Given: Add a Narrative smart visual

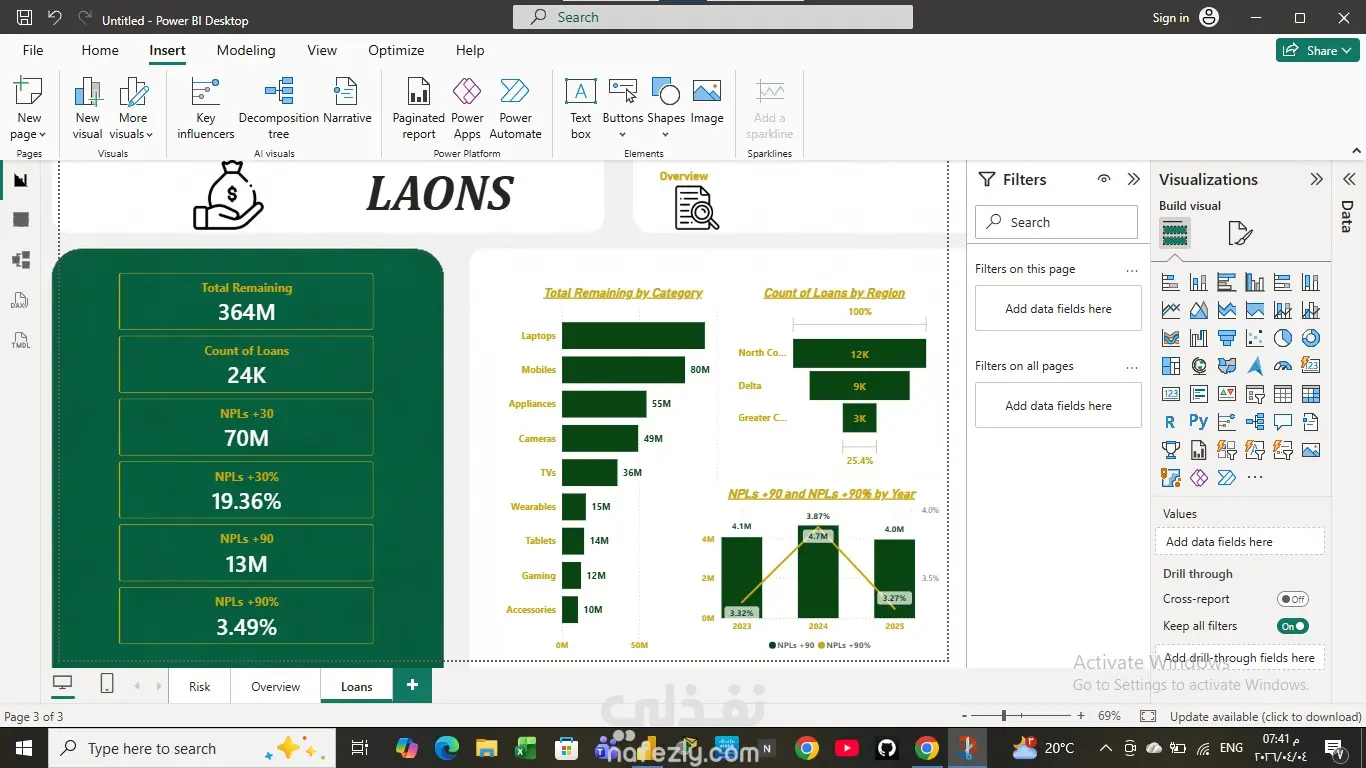Looking at the screenshot, I should click(347, 101).
